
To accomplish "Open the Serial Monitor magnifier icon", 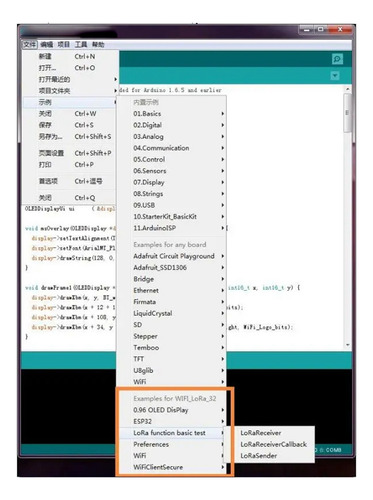I will pyautogui.click(x=337, y=59).
